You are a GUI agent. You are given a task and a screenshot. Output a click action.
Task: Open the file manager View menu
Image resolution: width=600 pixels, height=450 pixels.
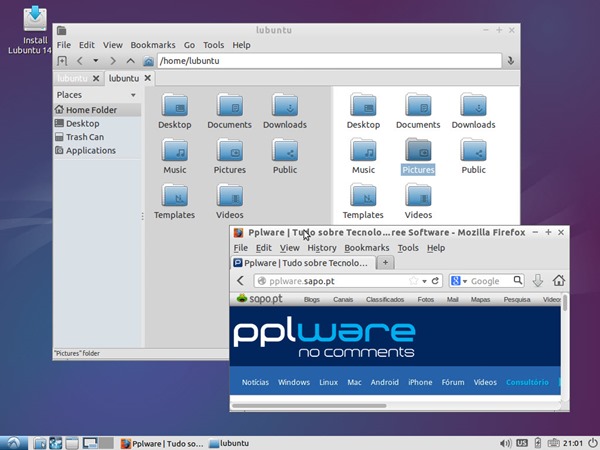point(112,45)
